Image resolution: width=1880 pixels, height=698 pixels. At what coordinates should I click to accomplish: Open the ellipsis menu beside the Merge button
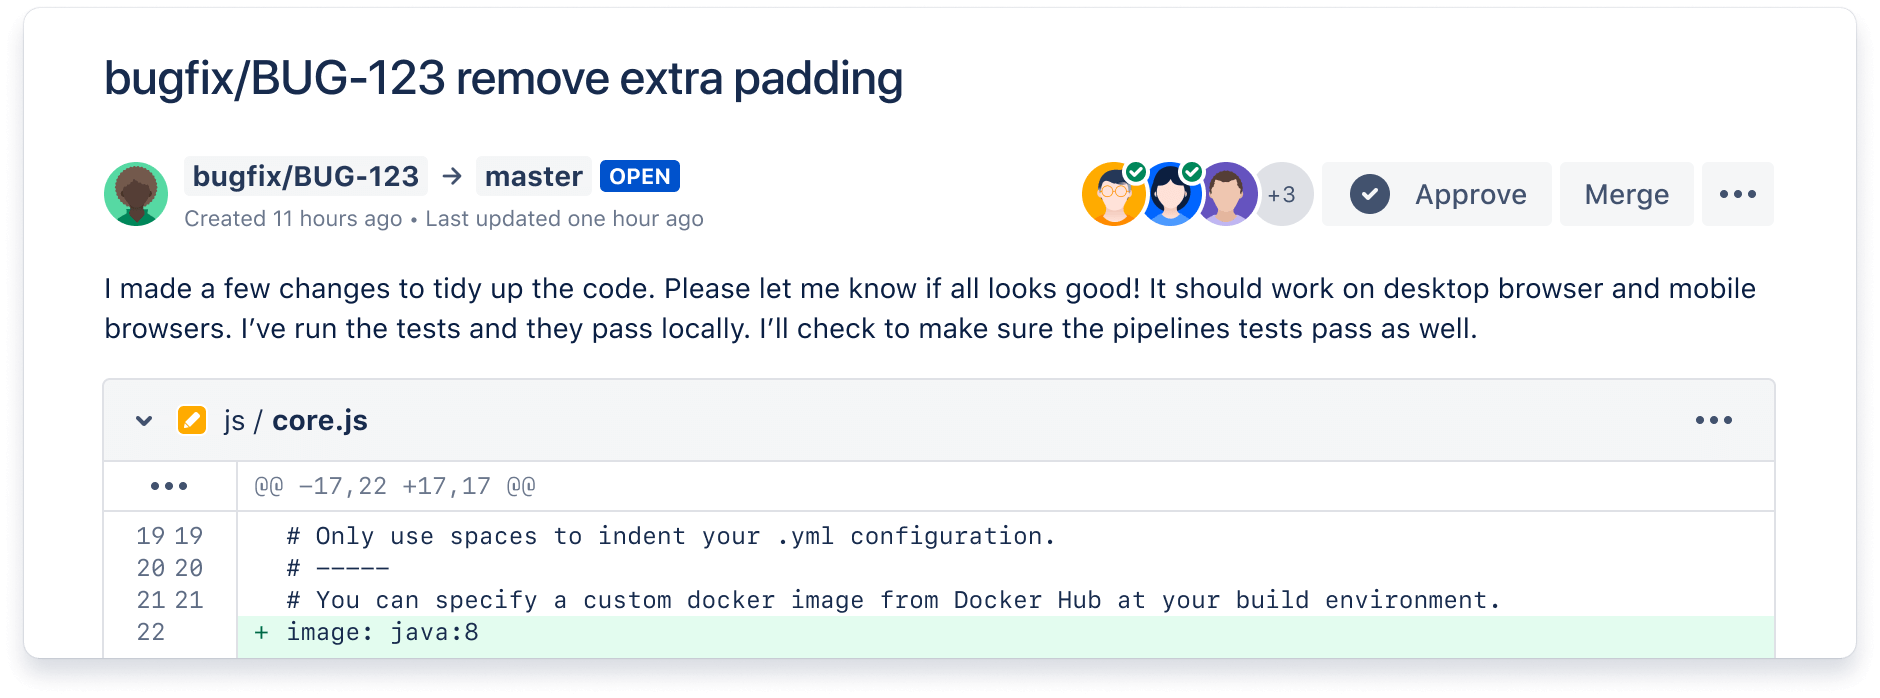click(1738, 194)
